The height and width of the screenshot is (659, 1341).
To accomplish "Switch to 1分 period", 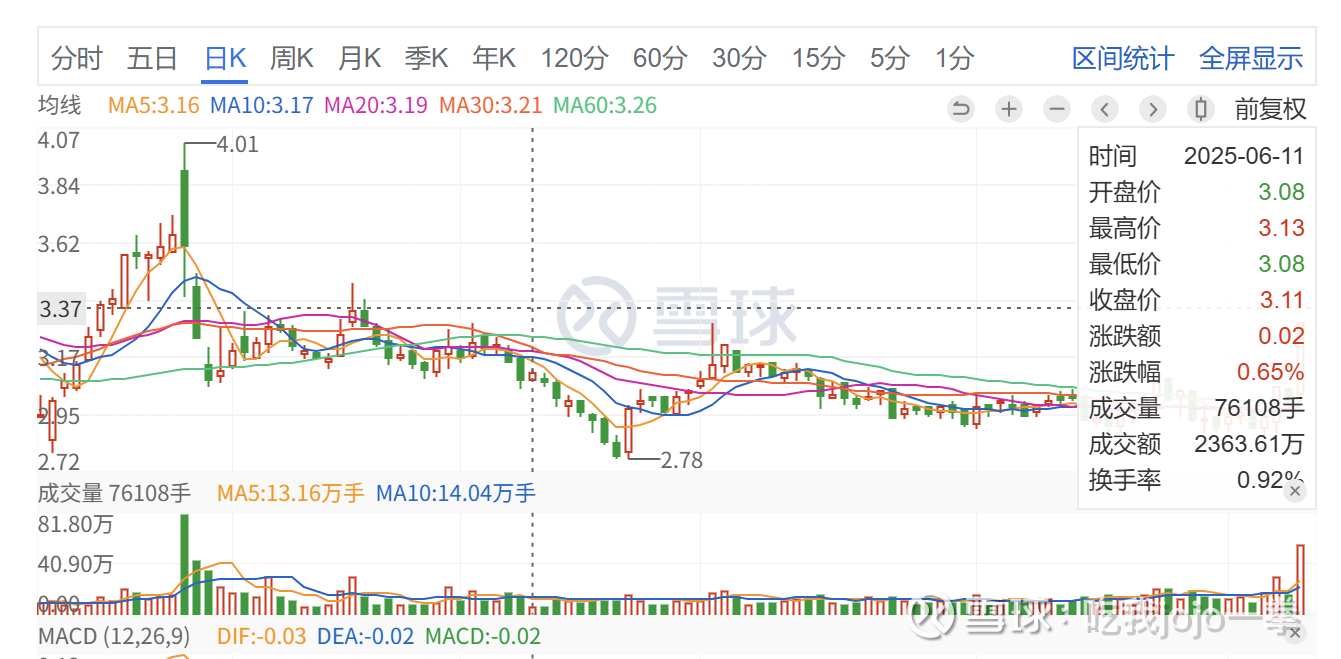I will pos(955,58).
